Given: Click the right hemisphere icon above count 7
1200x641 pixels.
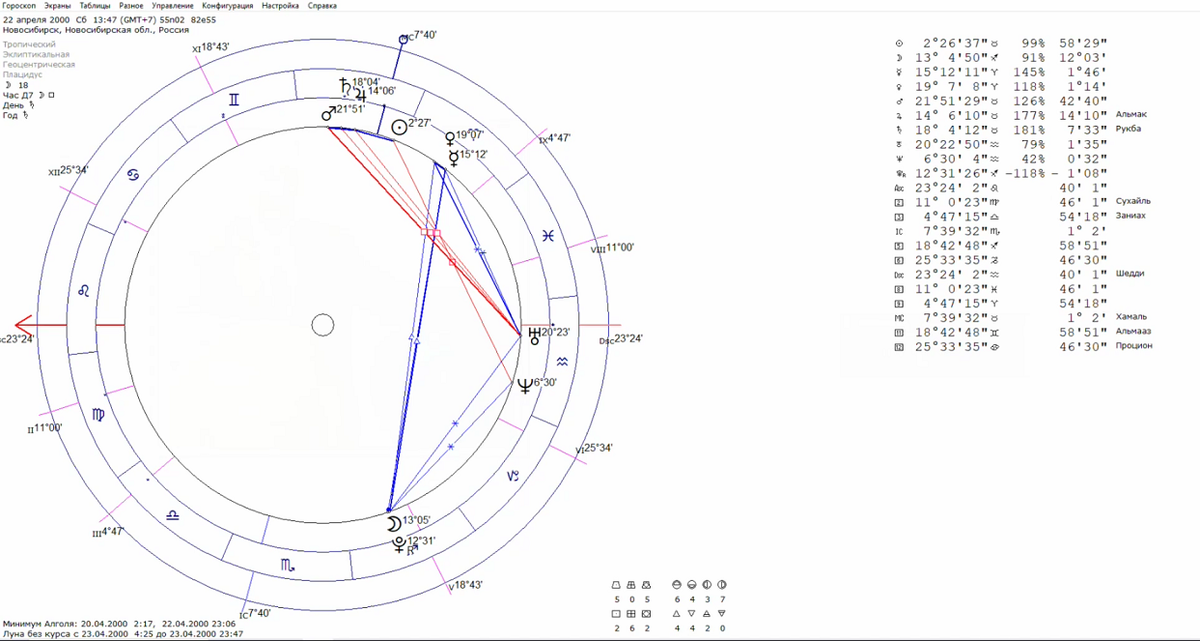Looking at the screenshot, I should (721, 584).
